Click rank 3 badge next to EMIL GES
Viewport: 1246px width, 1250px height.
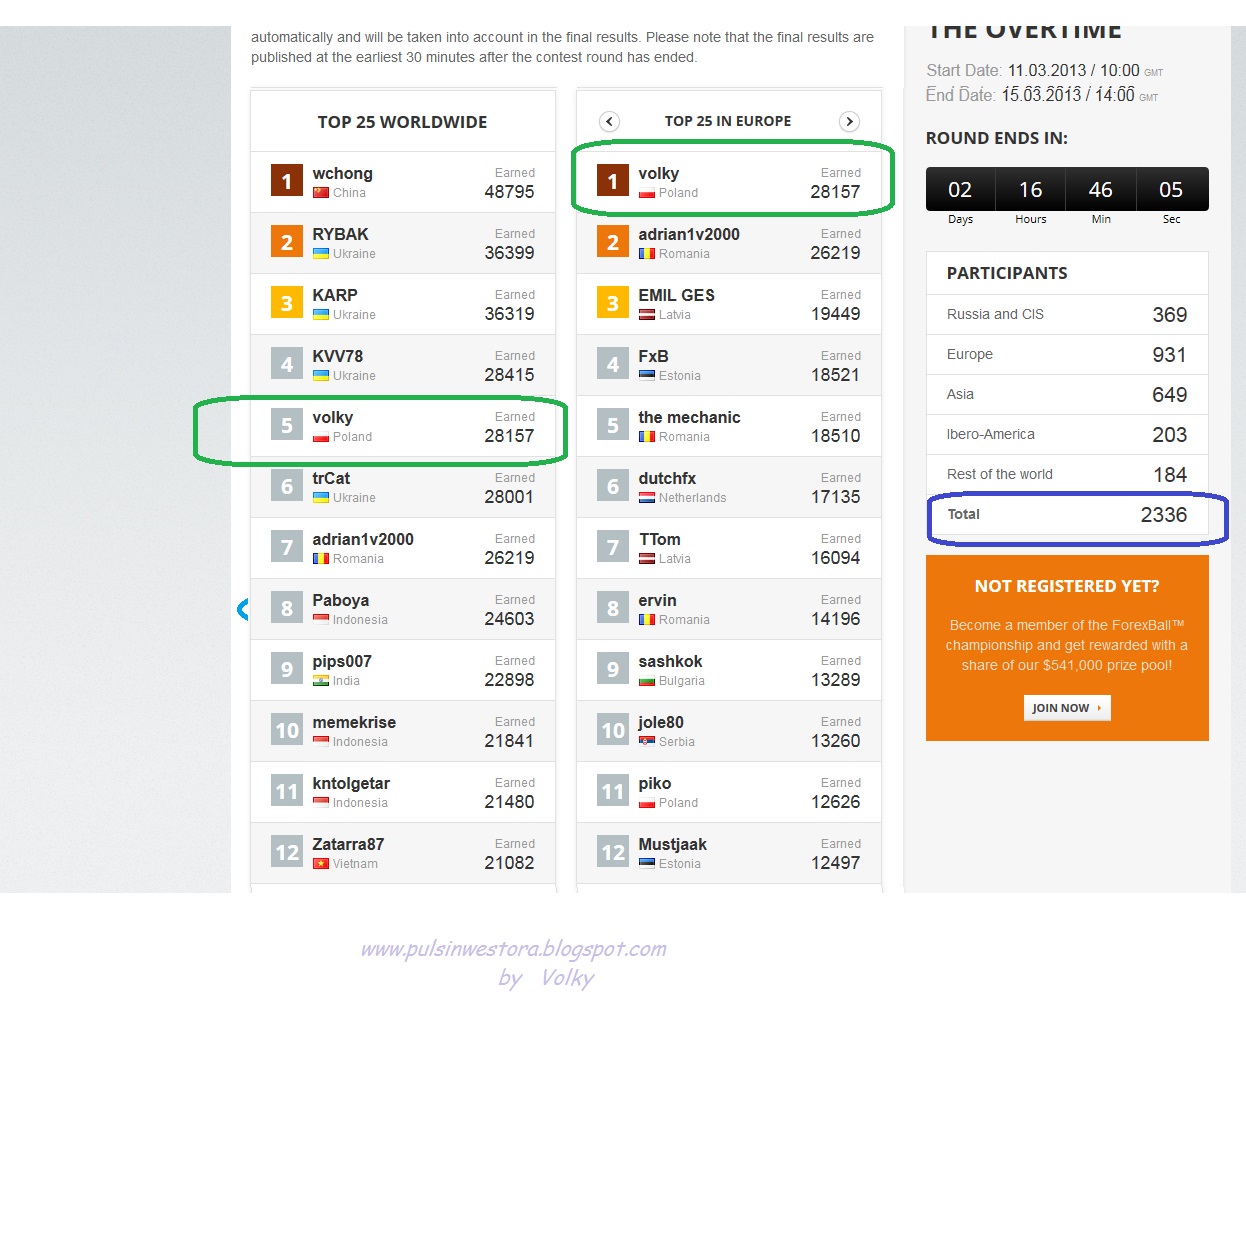click(x=613, y=303)
